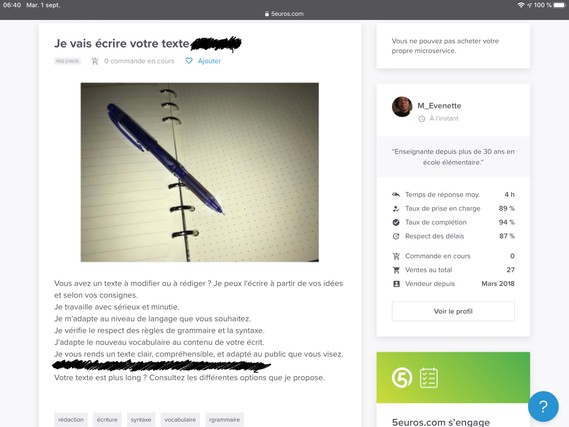Click the clock icon beside À l'instant
569x427 pixels.
coord(422,119)
